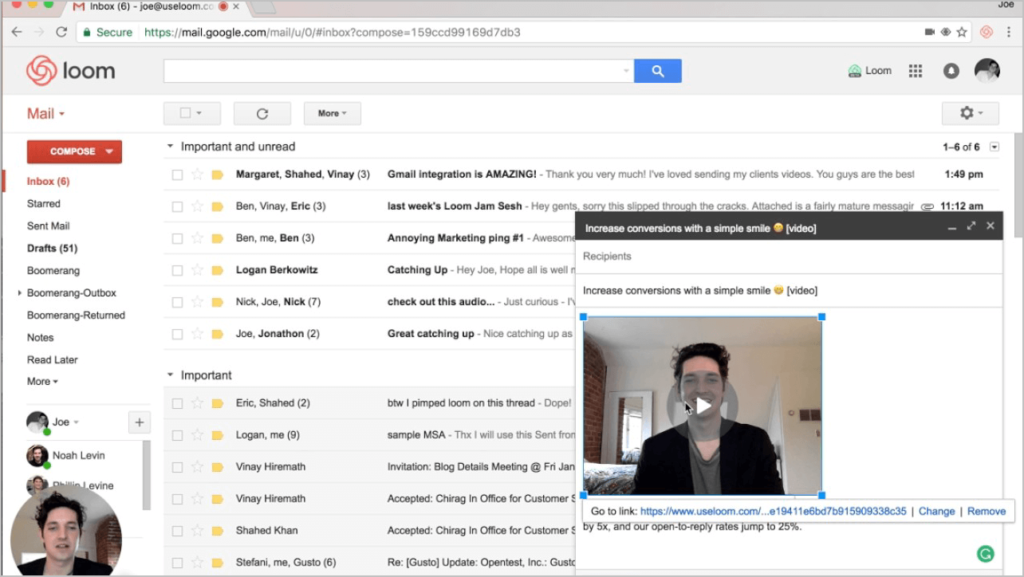Open the Google apps grid
This screenshot has height=577, width=1024.
click(914, 71)
